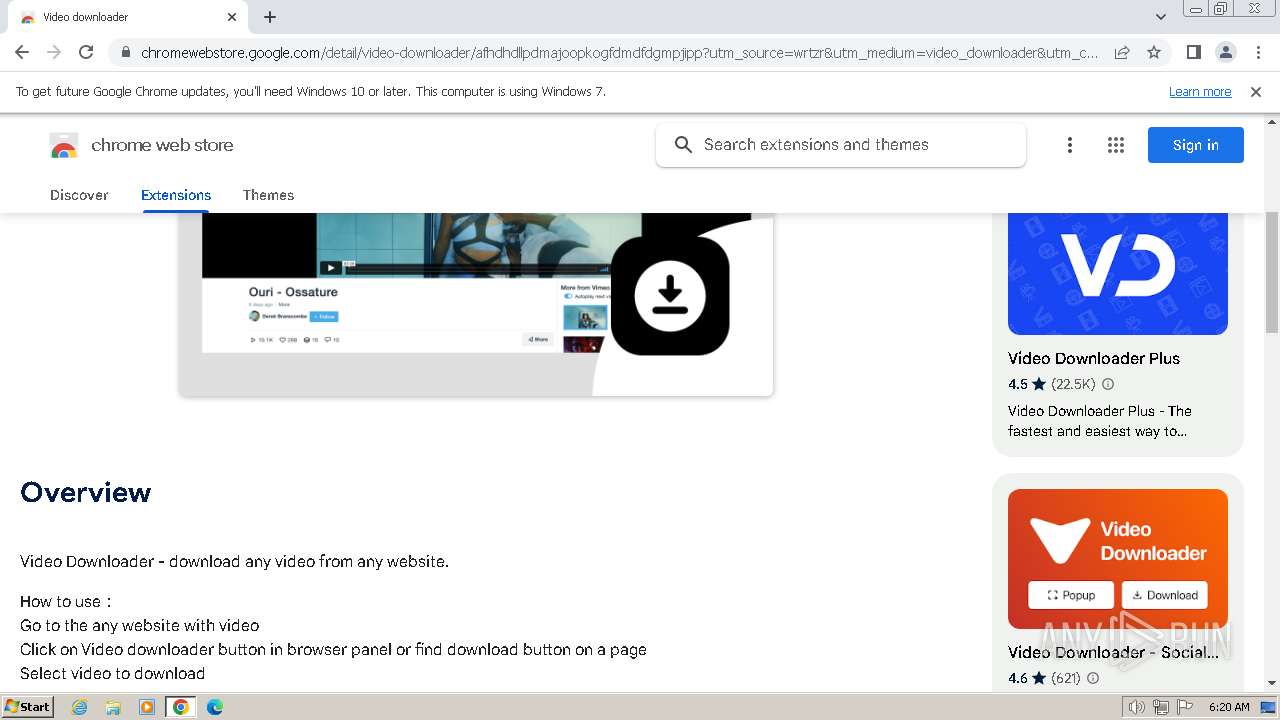
Task: Click the Video Downloader Plus description text
Action: click(x=1100, y=421)
